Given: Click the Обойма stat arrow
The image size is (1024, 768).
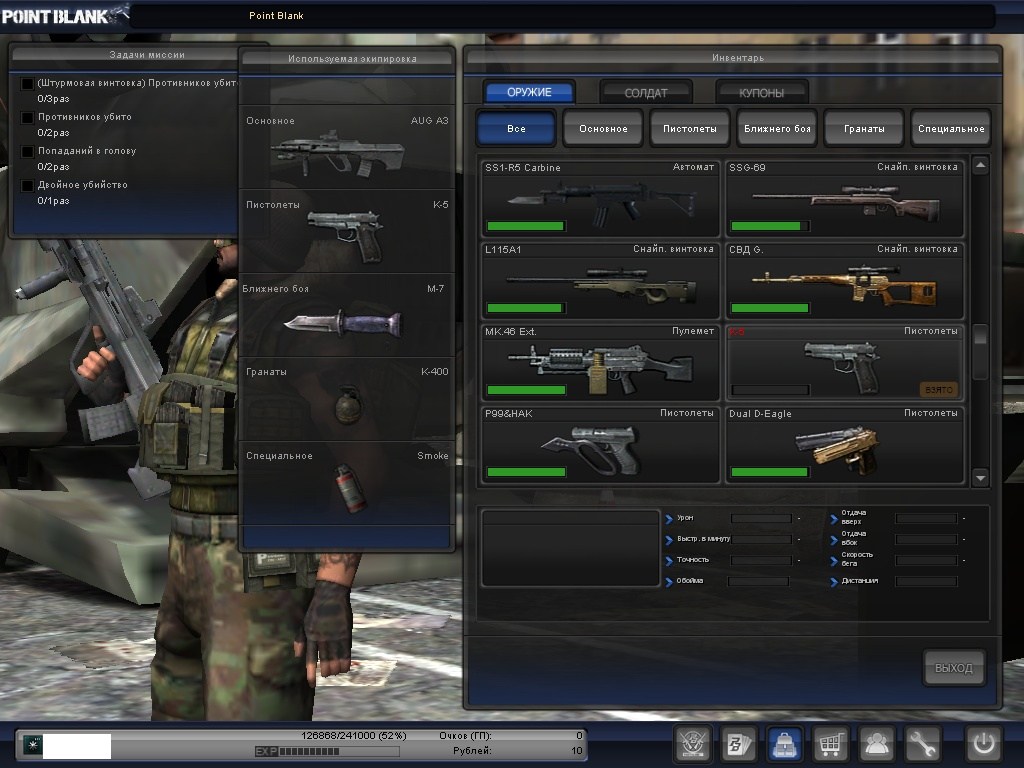Looking at the screenshot, I should coord(669,582).
